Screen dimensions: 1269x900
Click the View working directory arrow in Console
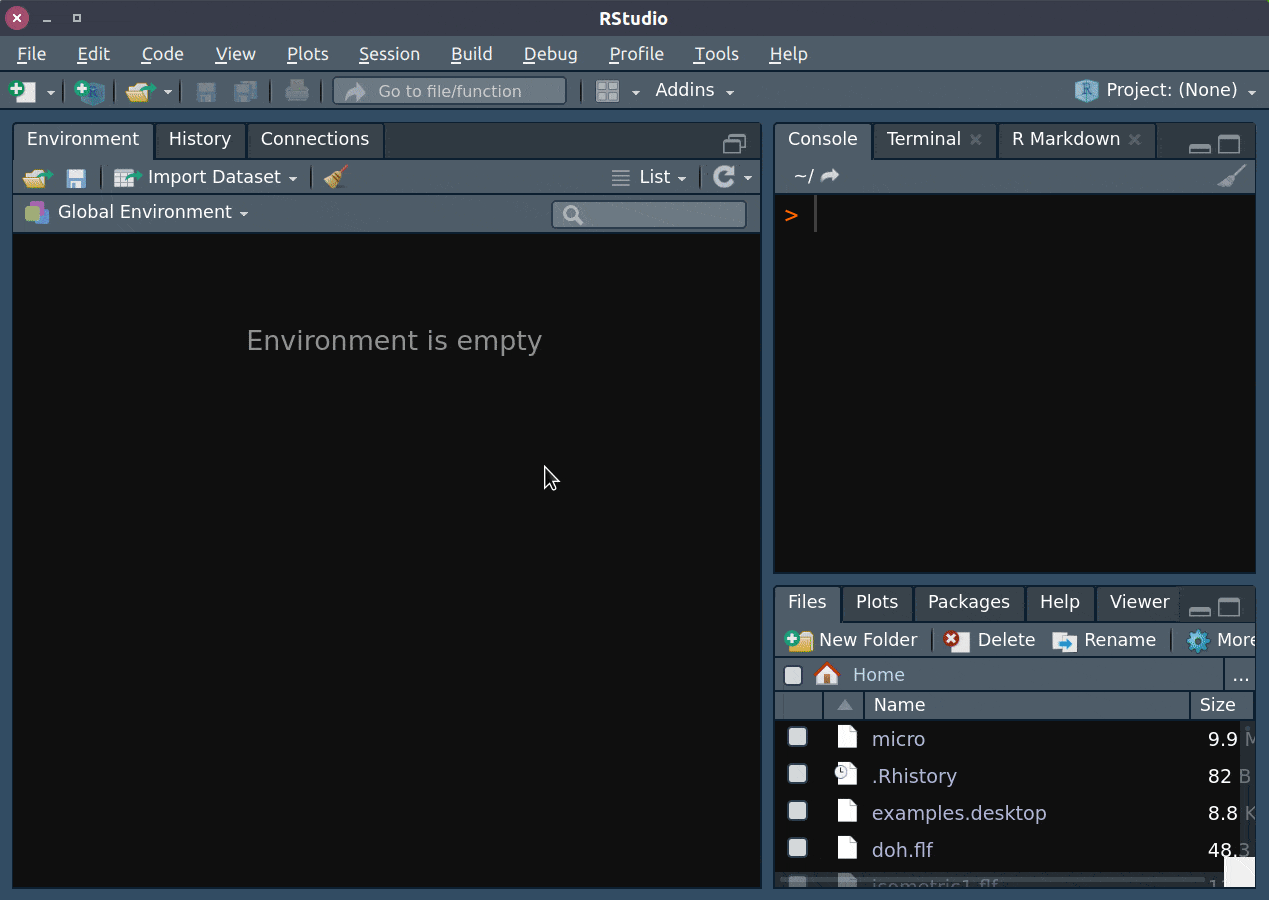[829, 176]
